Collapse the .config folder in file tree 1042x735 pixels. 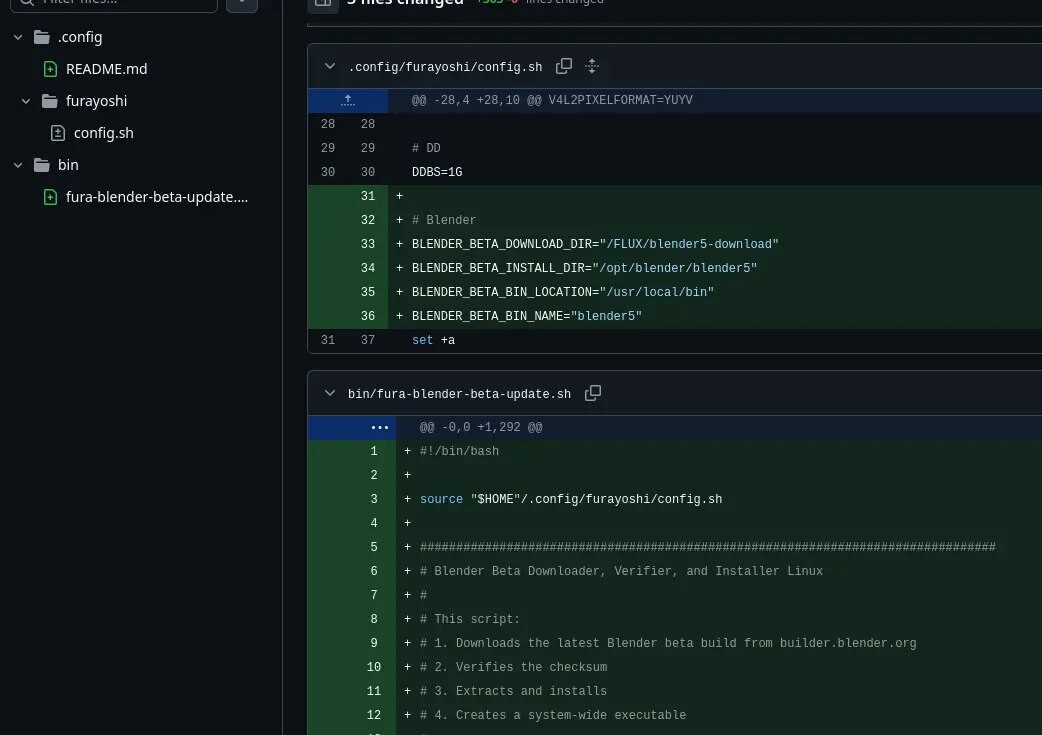[18, 37]
